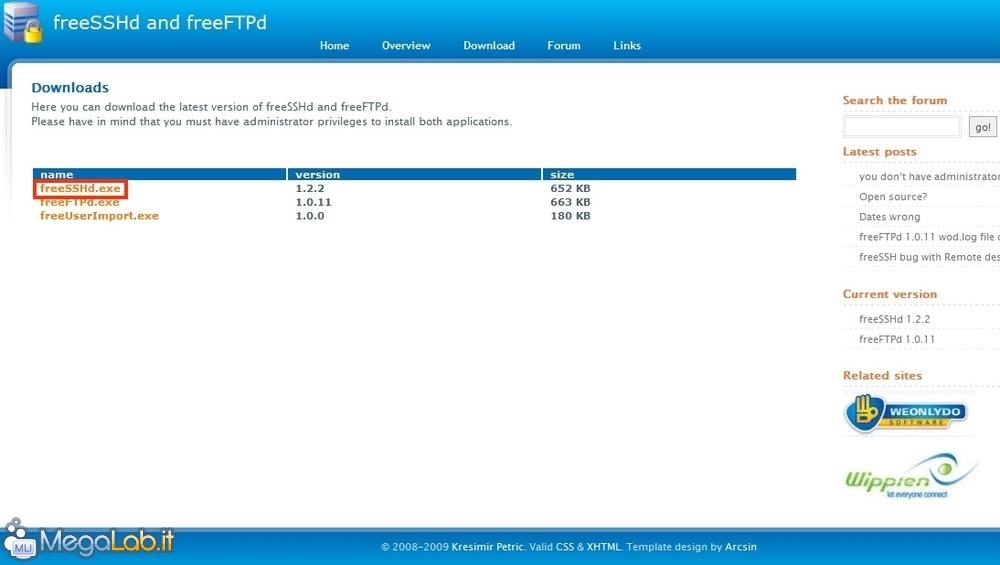This screenshot has width=1000, height=565.
Task: Select size cell '663 KB'
Action: click(x=570, y=202)
